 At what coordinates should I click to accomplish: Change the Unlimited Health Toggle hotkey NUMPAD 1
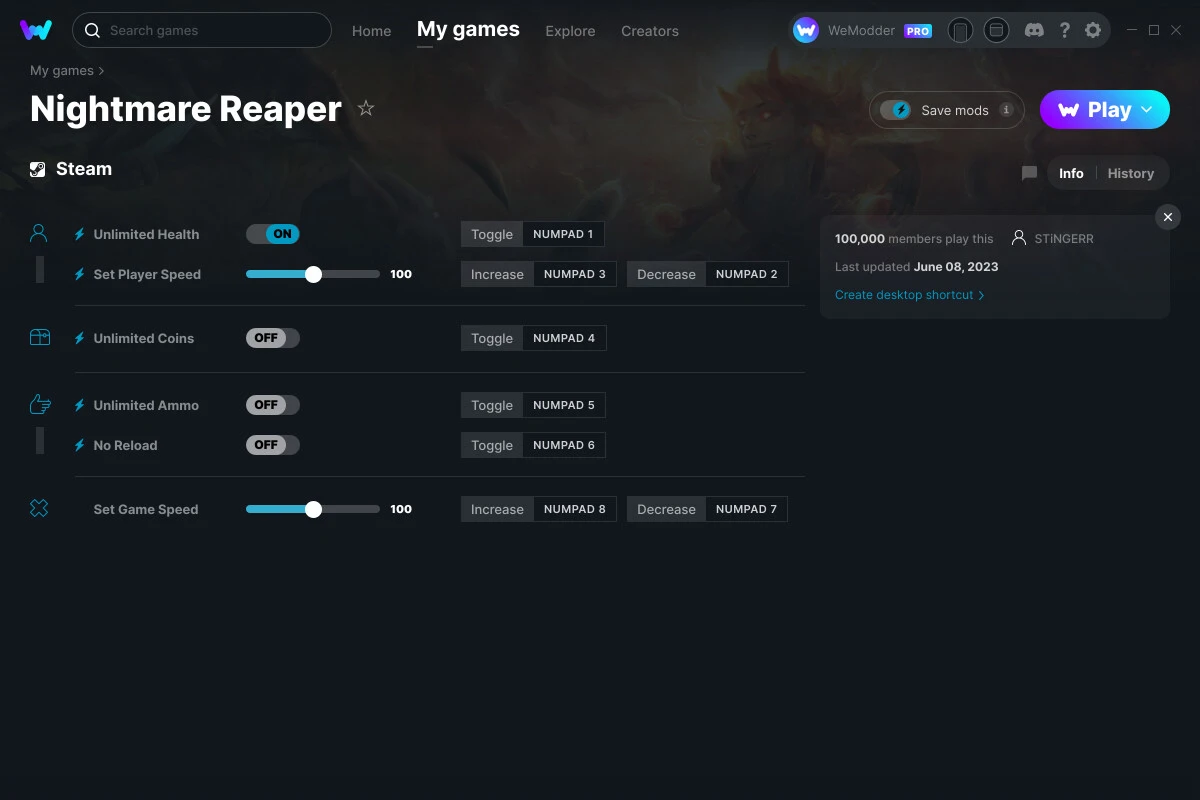563,234
